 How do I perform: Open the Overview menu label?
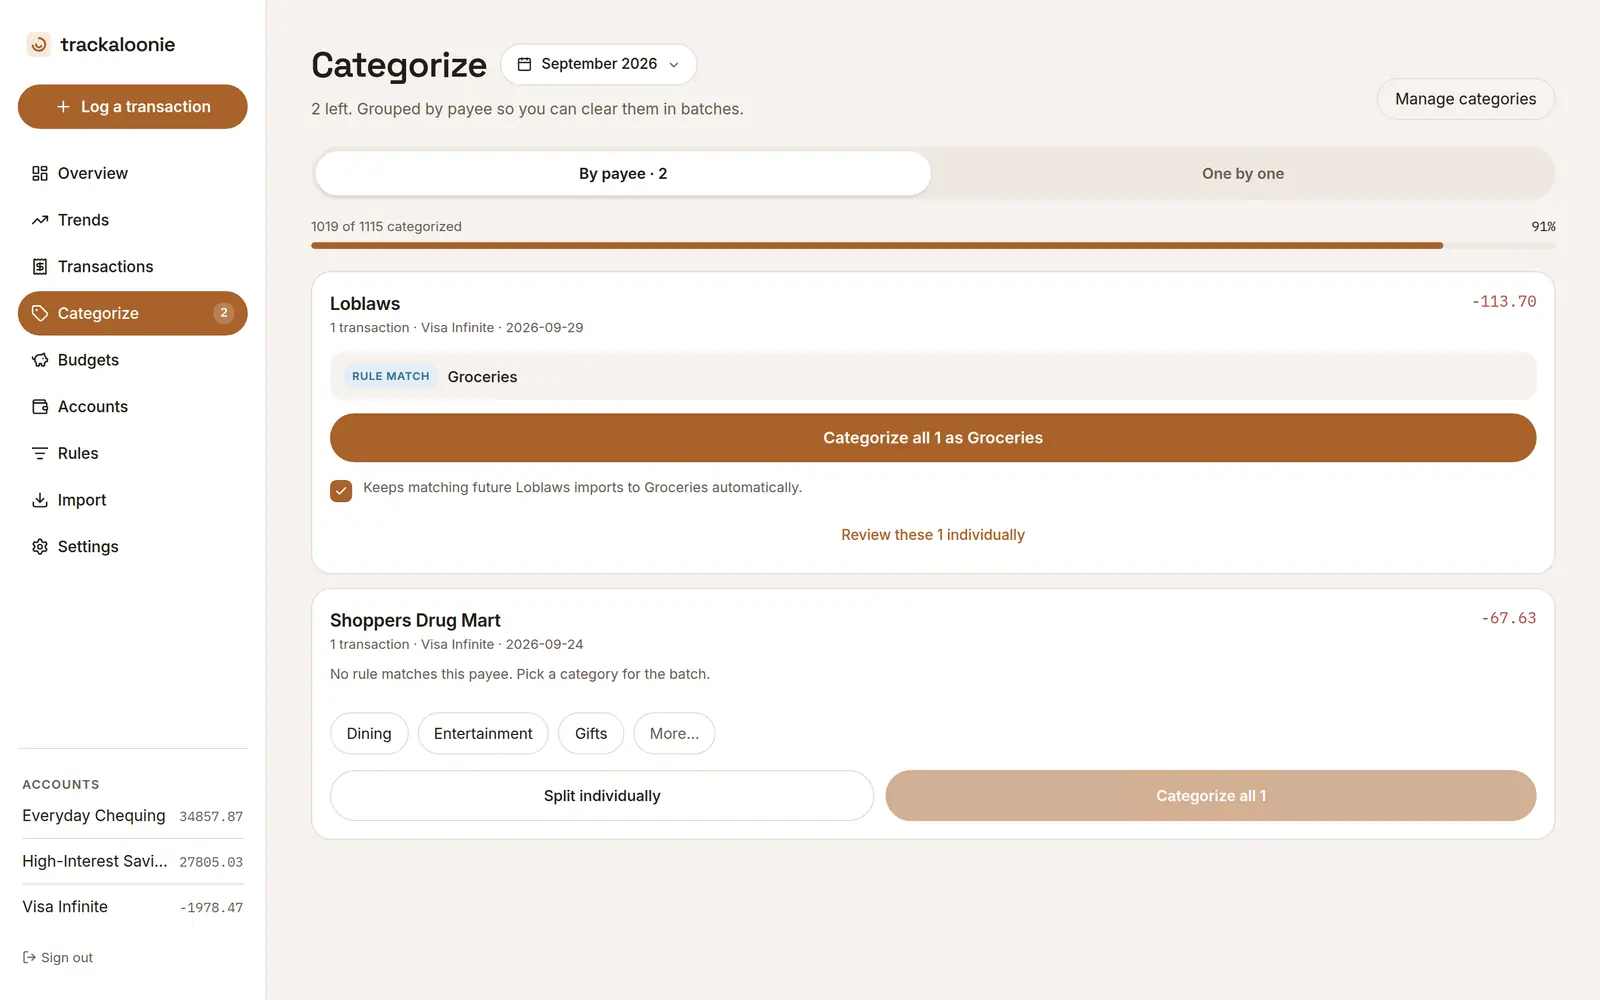[93, 173]
